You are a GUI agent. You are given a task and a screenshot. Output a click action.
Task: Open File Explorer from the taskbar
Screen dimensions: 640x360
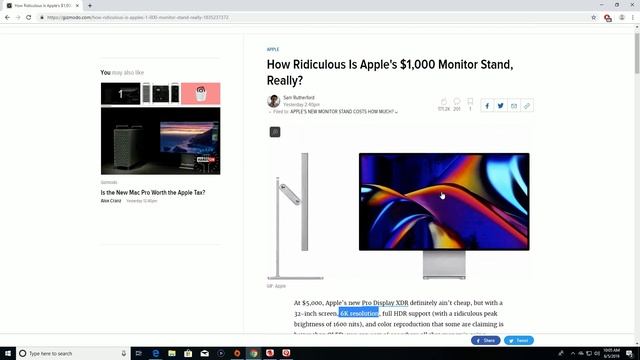[172, 353]
